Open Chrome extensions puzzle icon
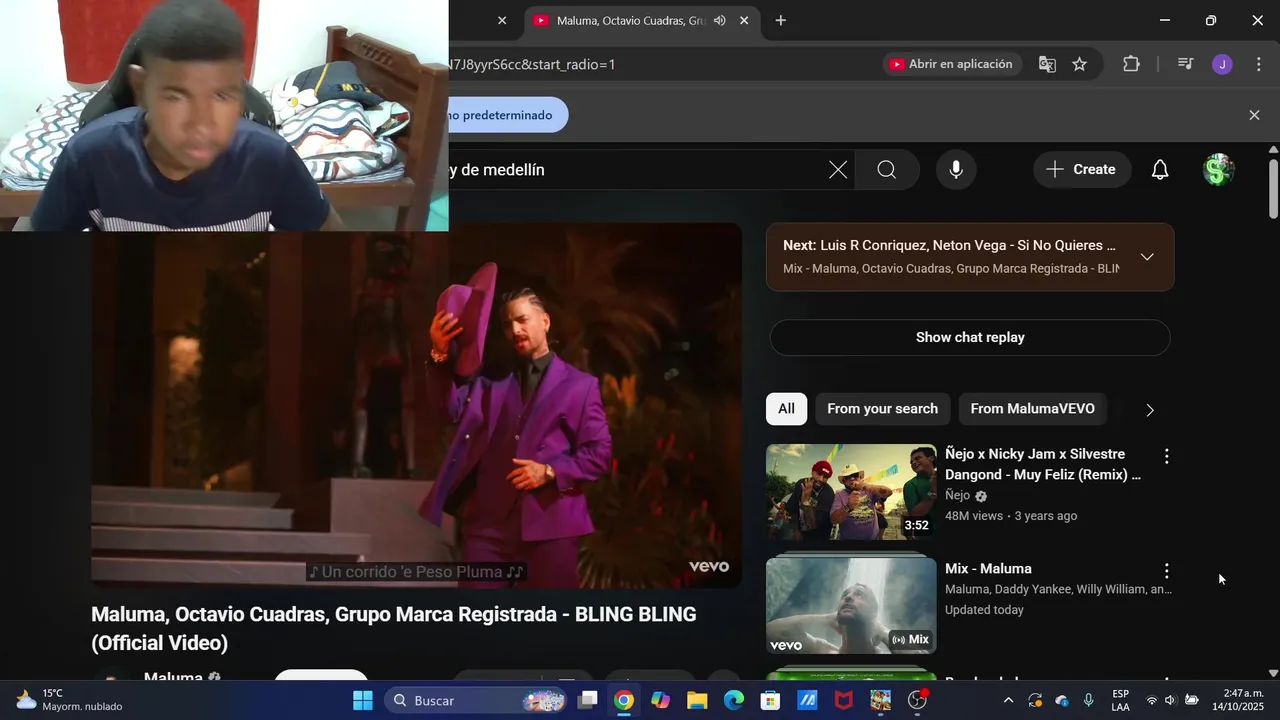This screenshot has width=1280, height=720. tap(1131, 64)
